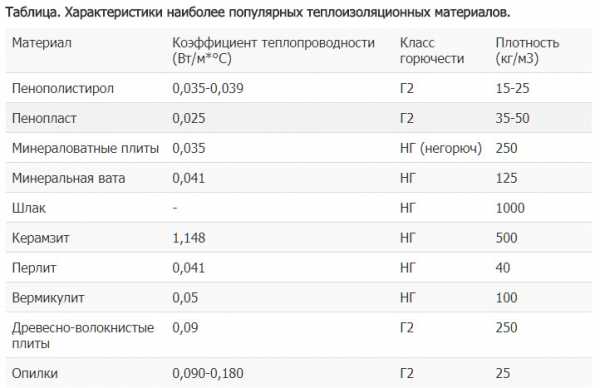Screen dimensions: 600x388
Task: Select the 'Вермикулит' material cell
Action: click(48, 298)
